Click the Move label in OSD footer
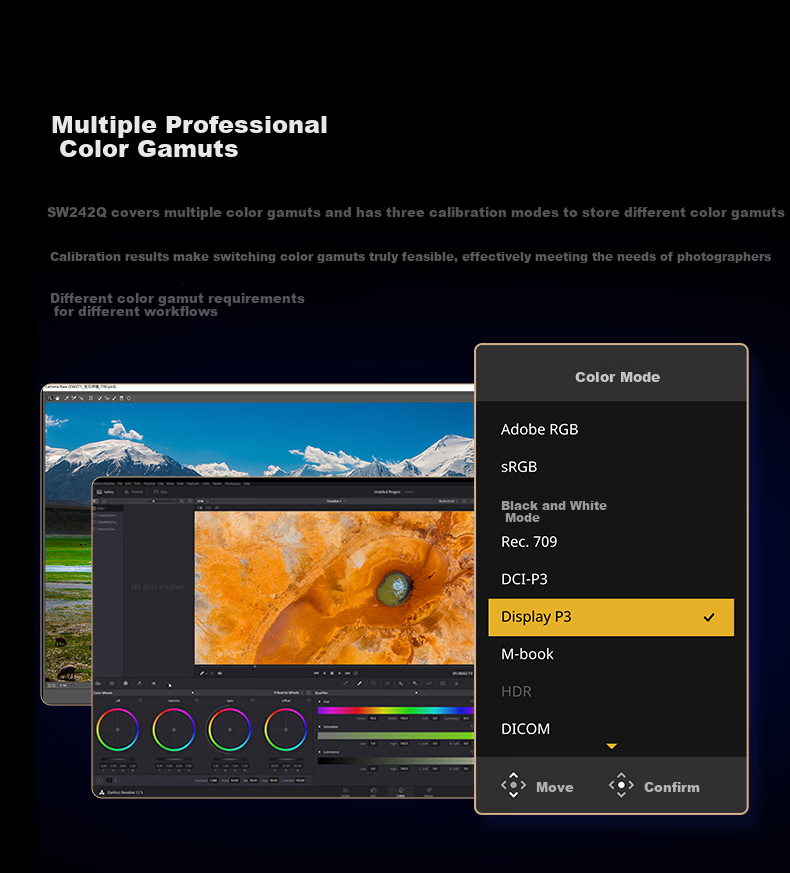Image resolution: width=790 pixels, height=873 pixels. coord(555,787)
